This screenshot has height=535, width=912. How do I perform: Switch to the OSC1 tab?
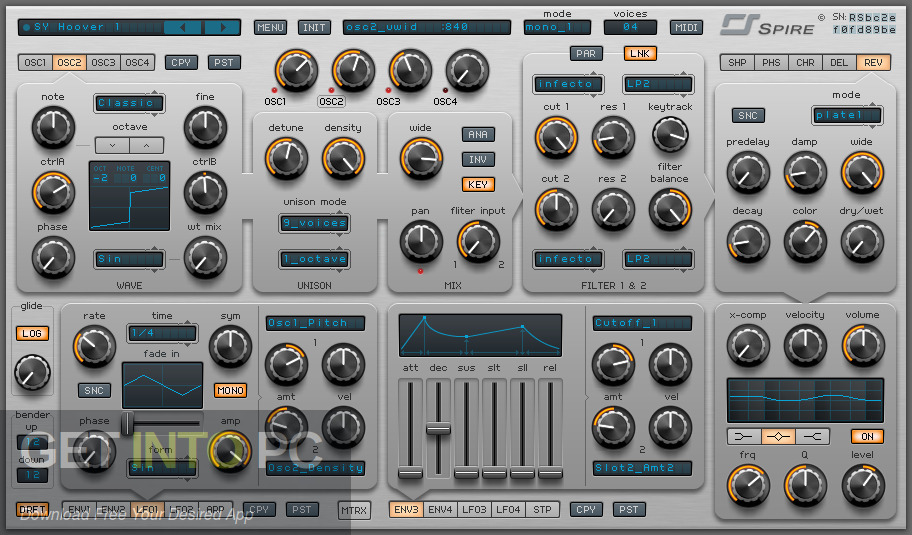35,62
